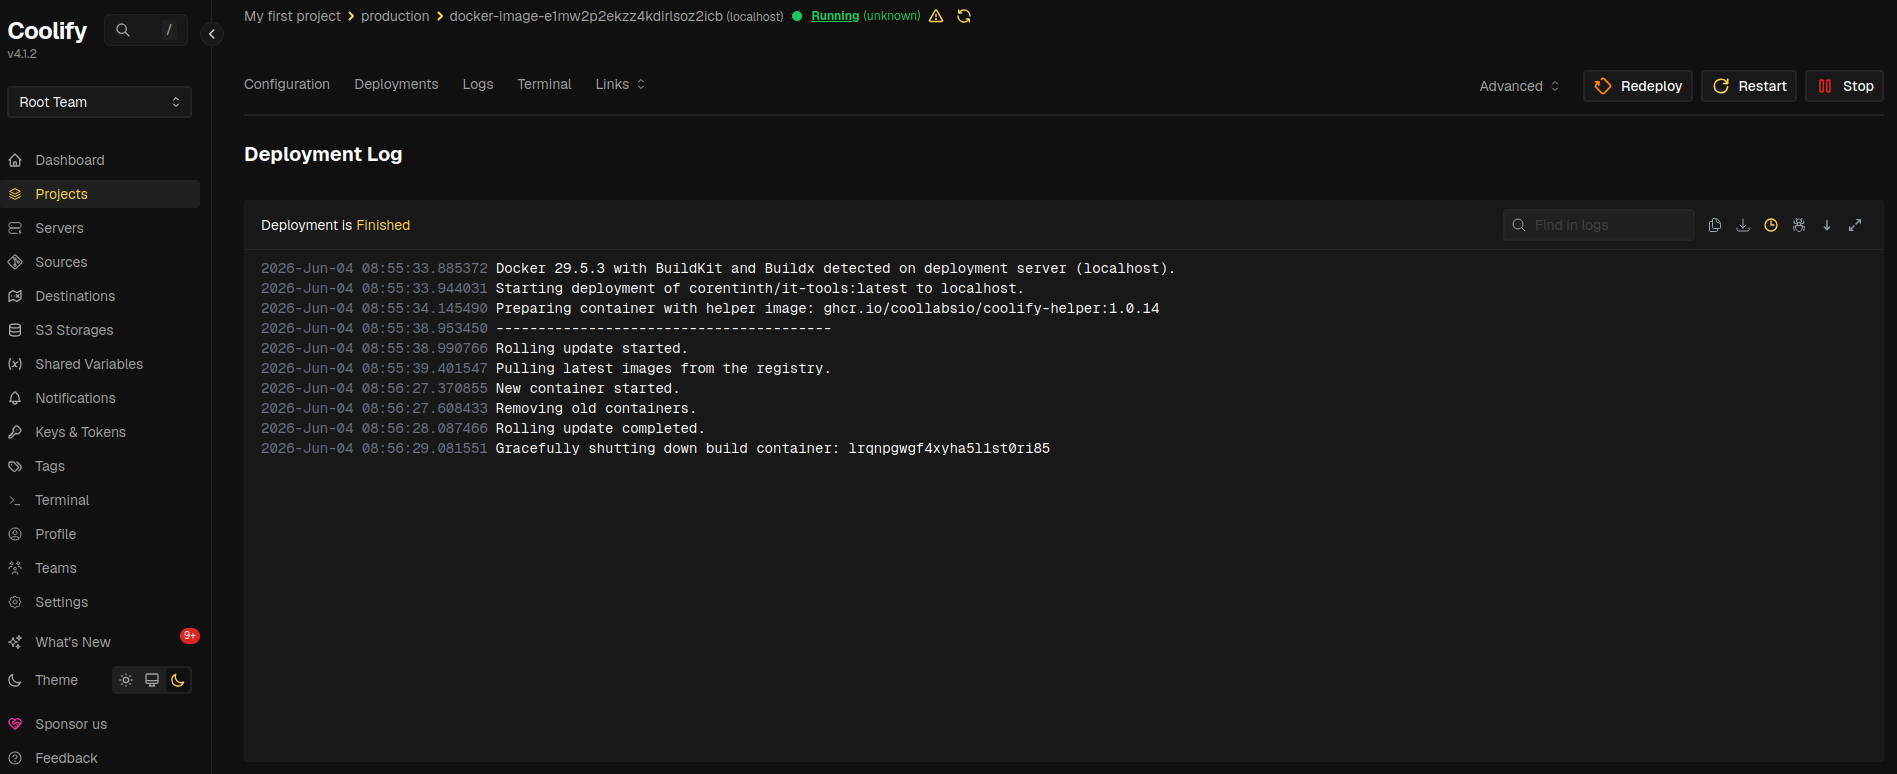Switch to the application Terminal tab
This screenshot has height=774, width=1897.
(544, 84)
